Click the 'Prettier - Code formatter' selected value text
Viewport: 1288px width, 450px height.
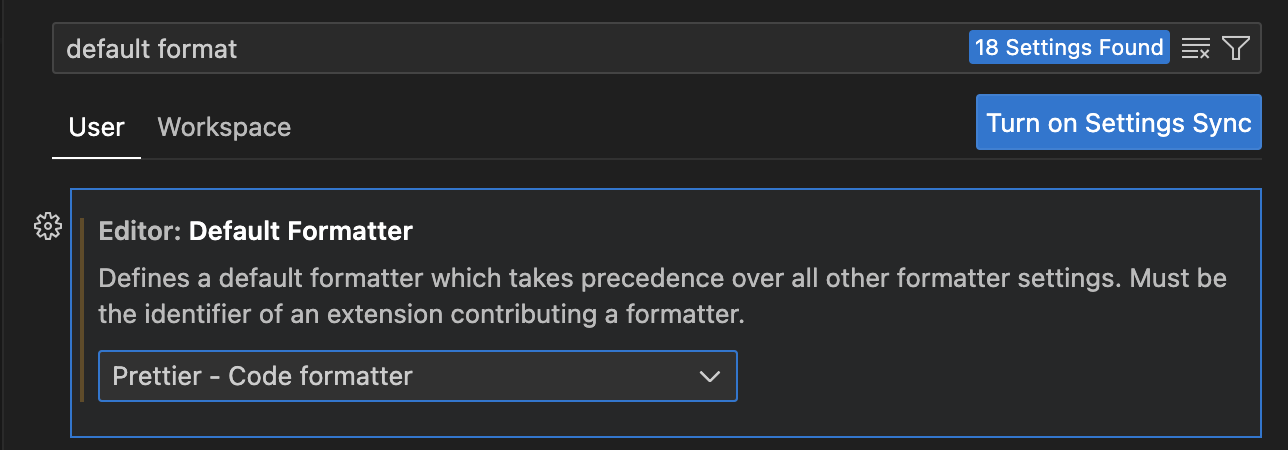(262, 376)
